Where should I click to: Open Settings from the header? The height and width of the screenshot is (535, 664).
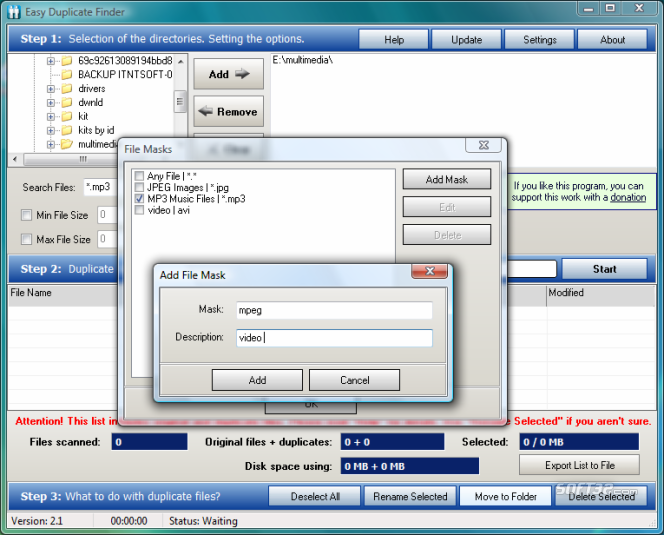[x=540, y=40]
